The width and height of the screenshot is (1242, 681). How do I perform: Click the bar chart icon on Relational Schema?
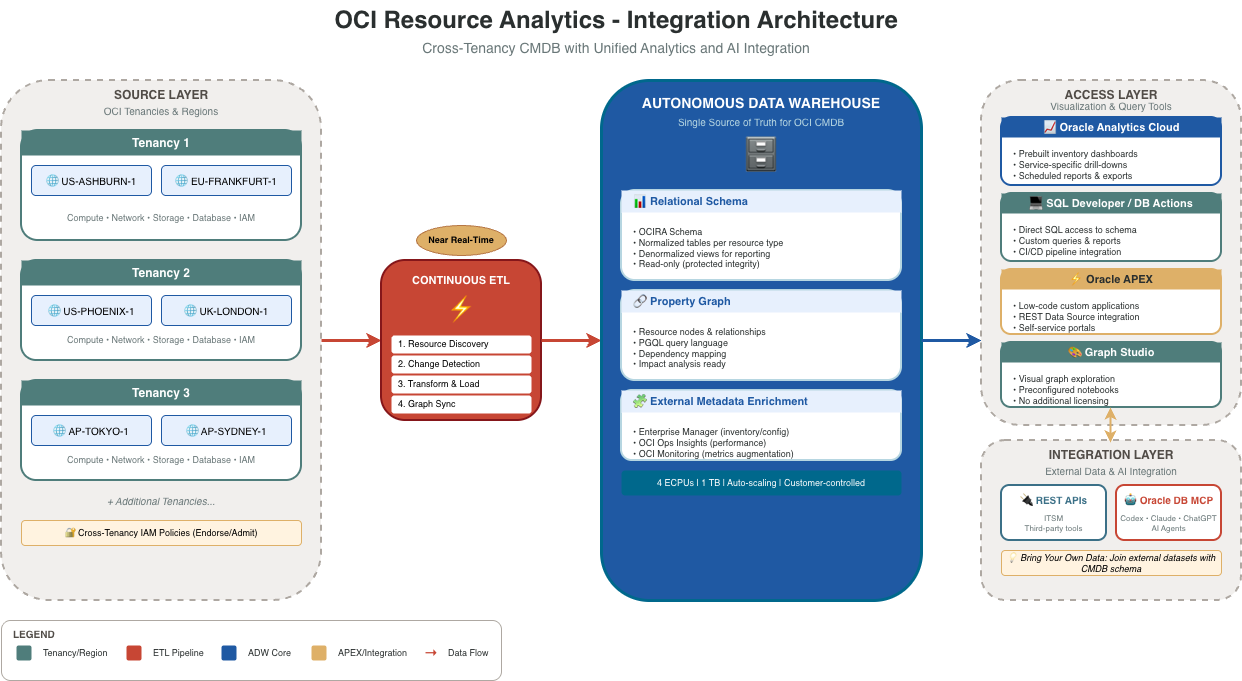coord(639,201)
